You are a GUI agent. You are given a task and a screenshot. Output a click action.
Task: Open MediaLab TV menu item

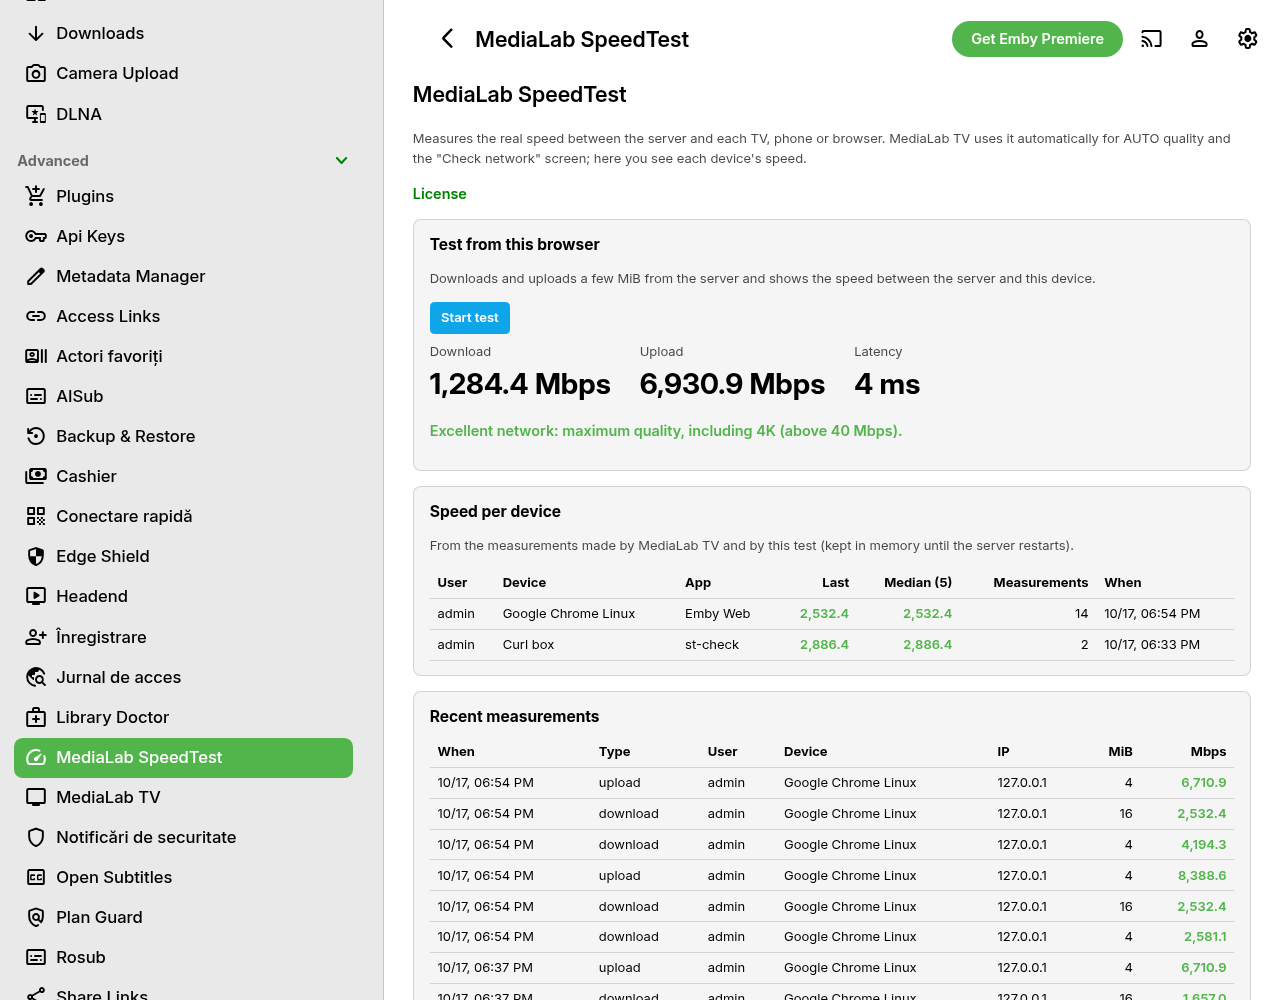click(x=183, y=797)
